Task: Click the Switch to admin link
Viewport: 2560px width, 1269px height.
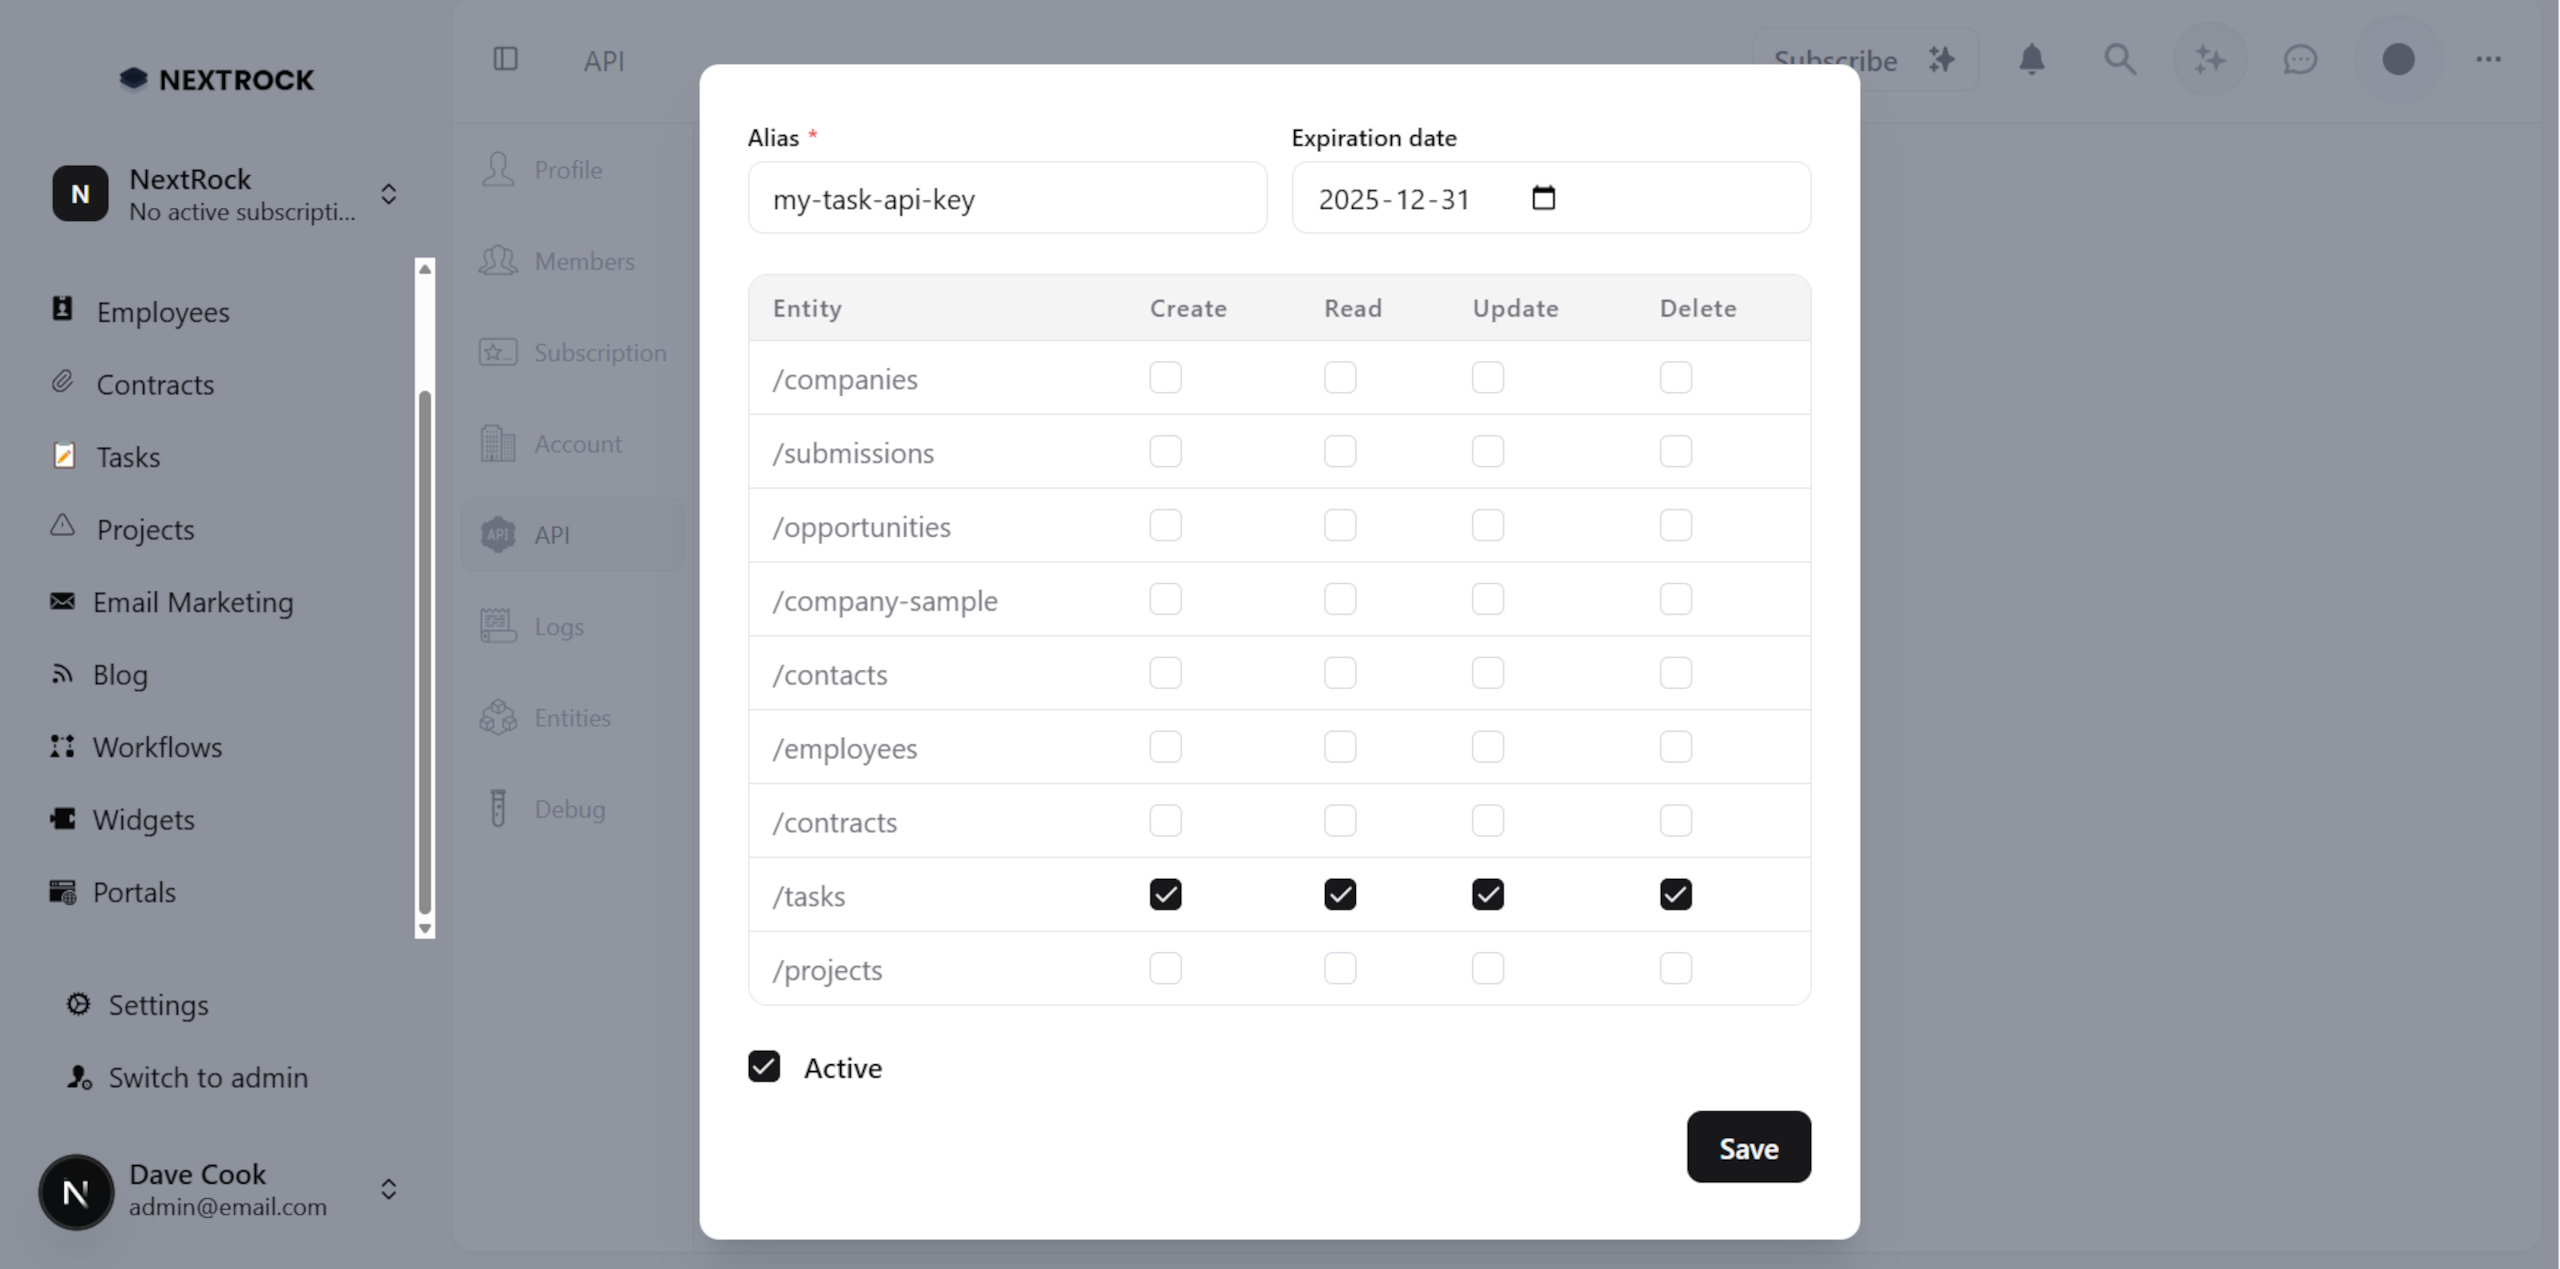Action: [206, 1077]
